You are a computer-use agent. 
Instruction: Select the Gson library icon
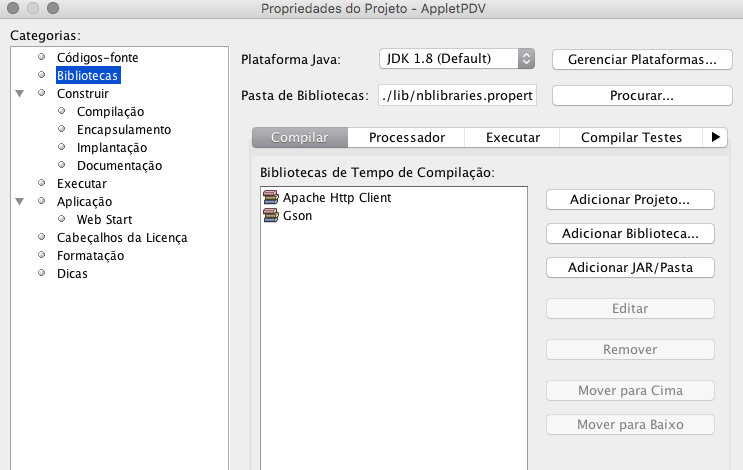pos(271,216)
